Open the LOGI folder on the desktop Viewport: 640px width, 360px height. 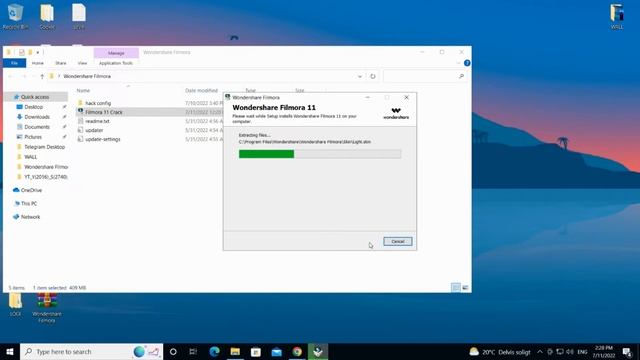click(x=15, y=304)
